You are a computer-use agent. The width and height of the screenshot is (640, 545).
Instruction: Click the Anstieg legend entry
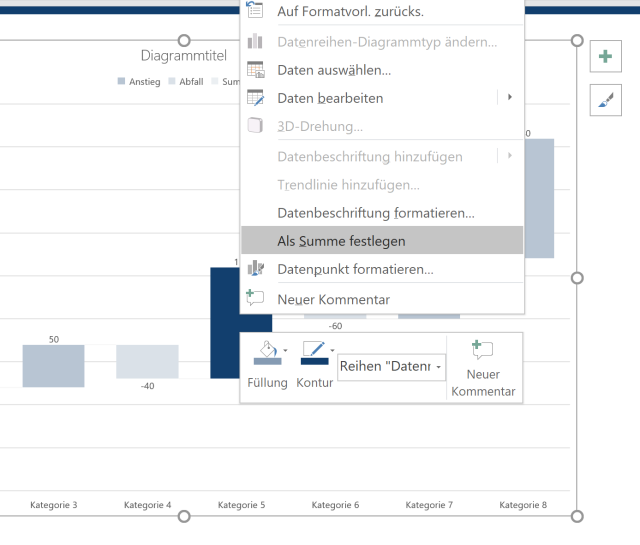click(139, 81)
